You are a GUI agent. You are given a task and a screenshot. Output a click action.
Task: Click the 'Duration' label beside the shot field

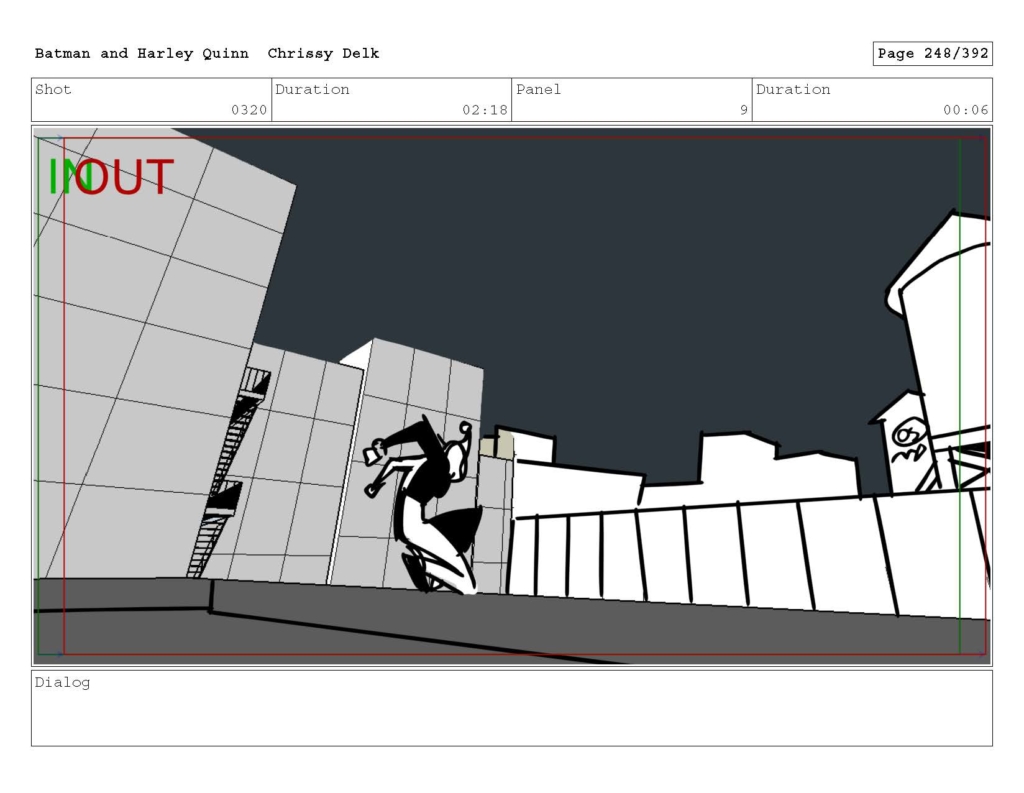pos(312,89)
